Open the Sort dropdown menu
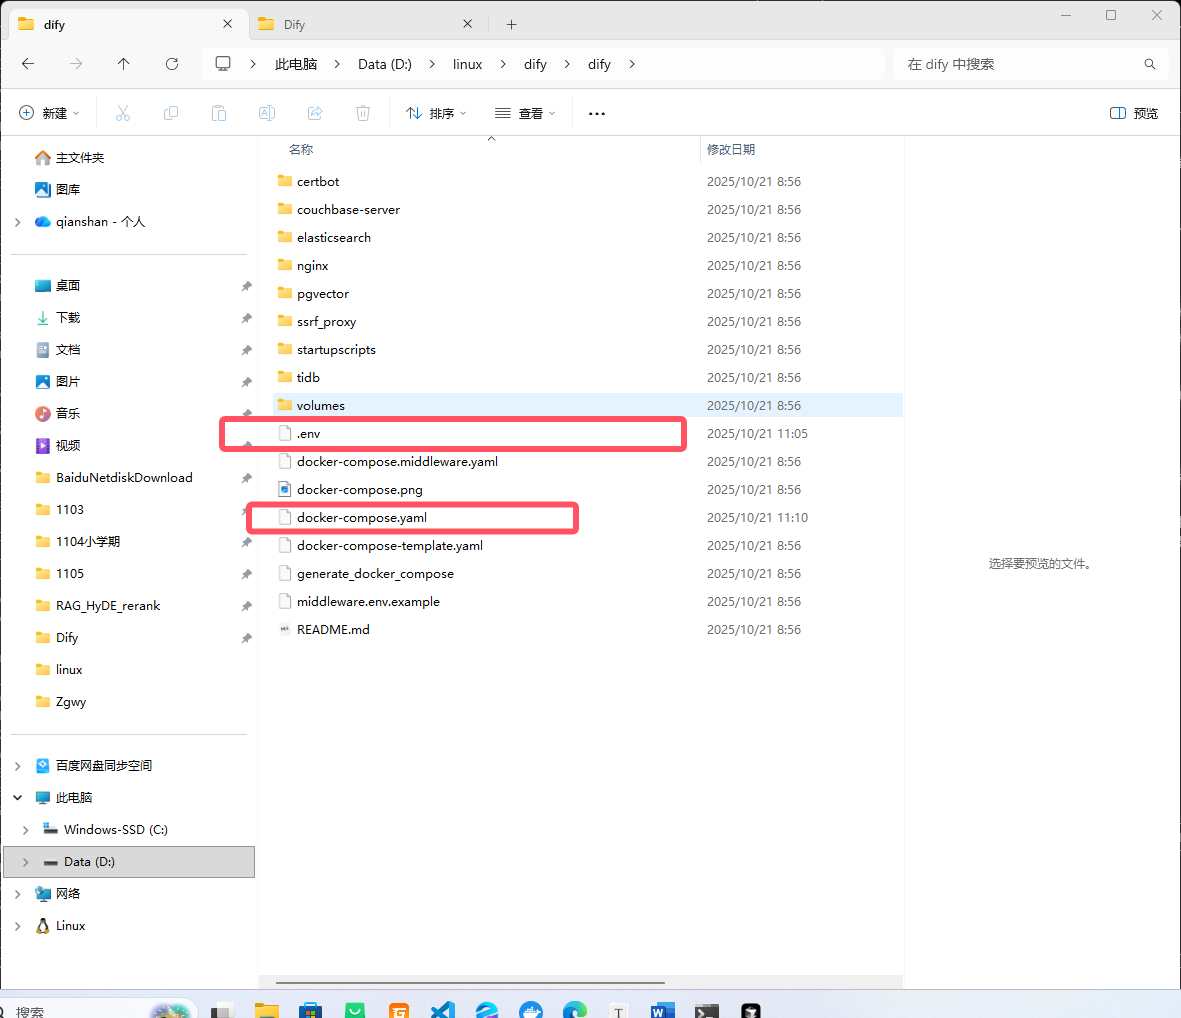This screenshot has height=1018, width=1181. [x=436, y=113]
